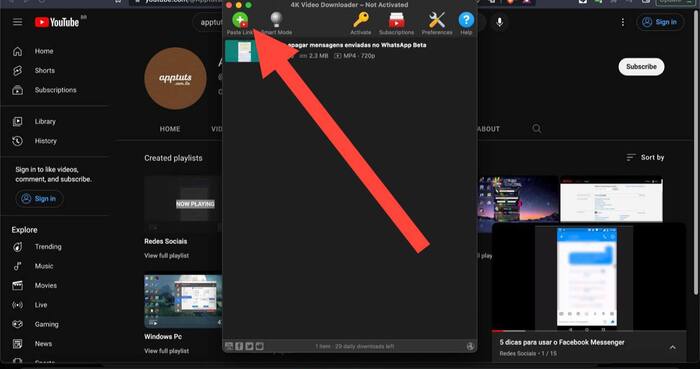Click the apptuts channel avatar
The height and width of the screenshot is (369, 700).
[x=175, y=79]
